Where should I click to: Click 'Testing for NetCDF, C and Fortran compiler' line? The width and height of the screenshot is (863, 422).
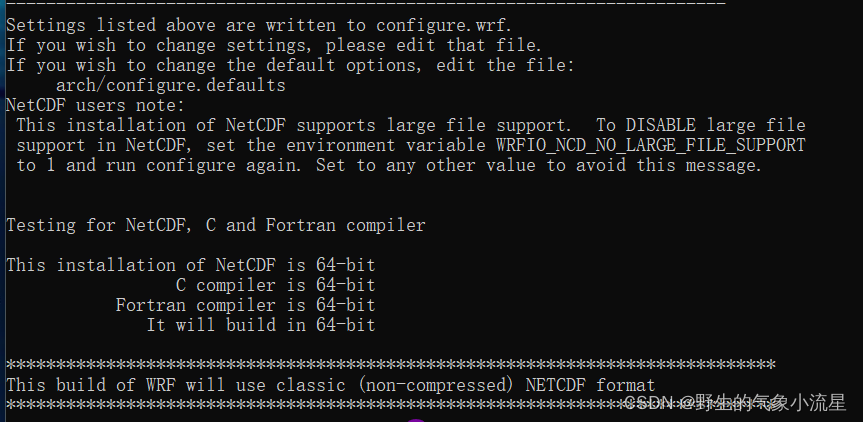click(x=216, y=225)
